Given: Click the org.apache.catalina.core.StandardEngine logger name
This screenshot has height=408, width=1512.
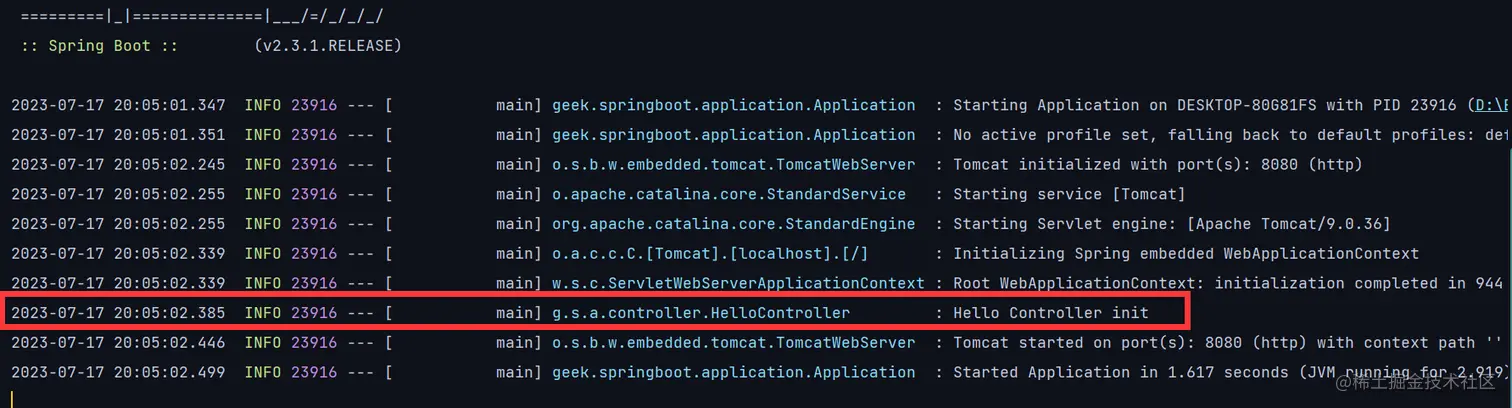Looking at the screenshot, I should tap(733, 224).
